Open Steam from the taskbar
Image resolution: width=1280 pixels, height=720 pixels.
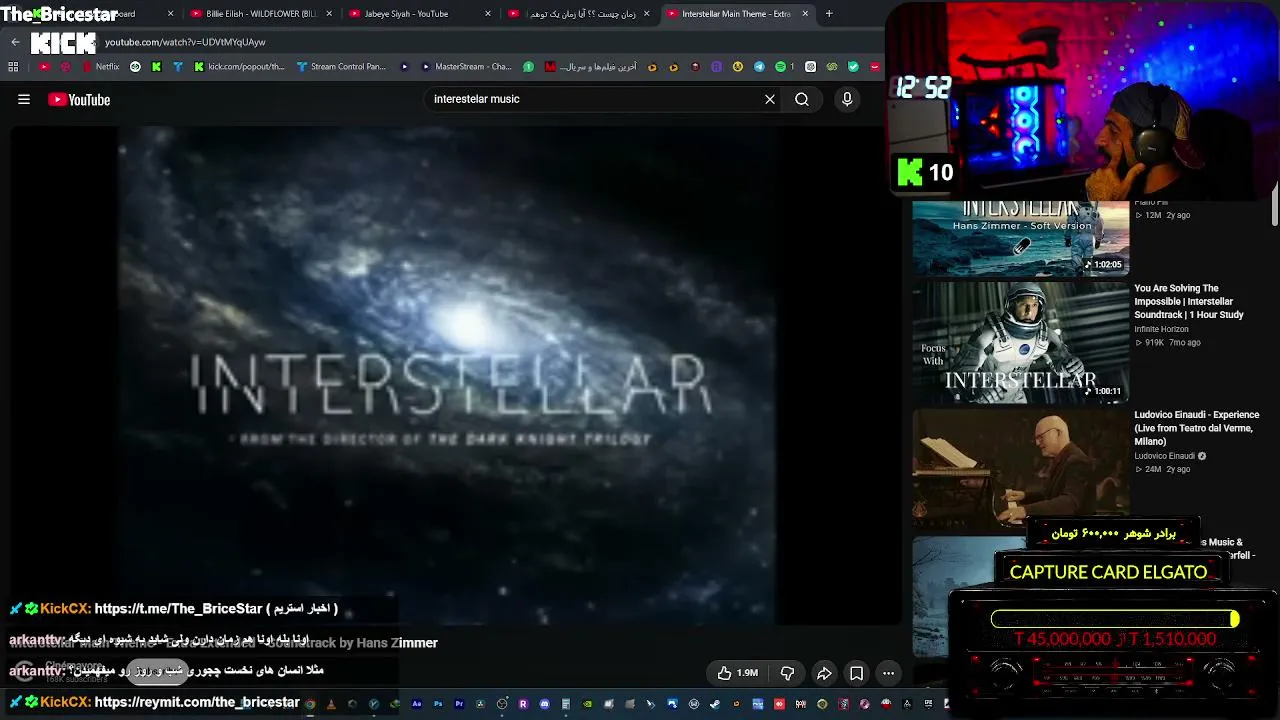point(715,704)
